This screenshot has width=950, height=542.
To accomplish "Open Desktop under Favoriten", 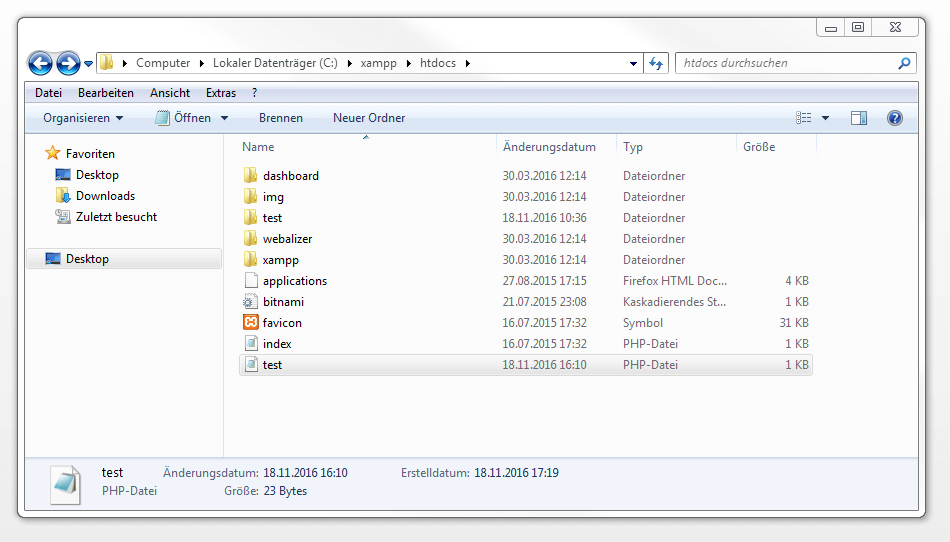I will [97, 174].
